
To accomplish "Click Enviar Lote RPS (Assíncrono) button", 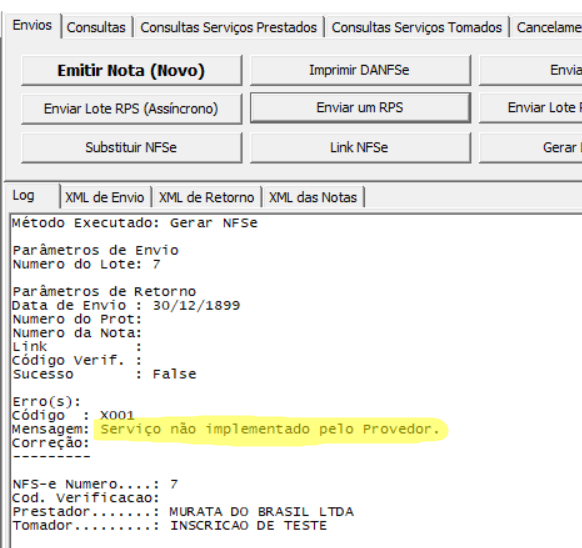I will pos(131,109).
